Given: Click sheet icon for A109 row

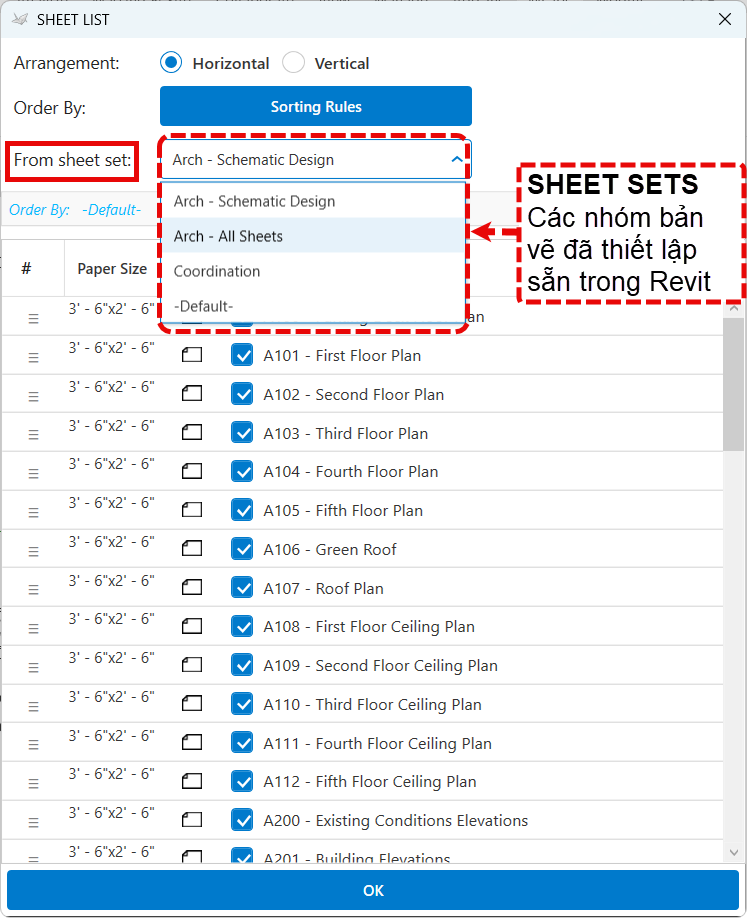Looking at the screenshot, I should [x=192, y=665].
